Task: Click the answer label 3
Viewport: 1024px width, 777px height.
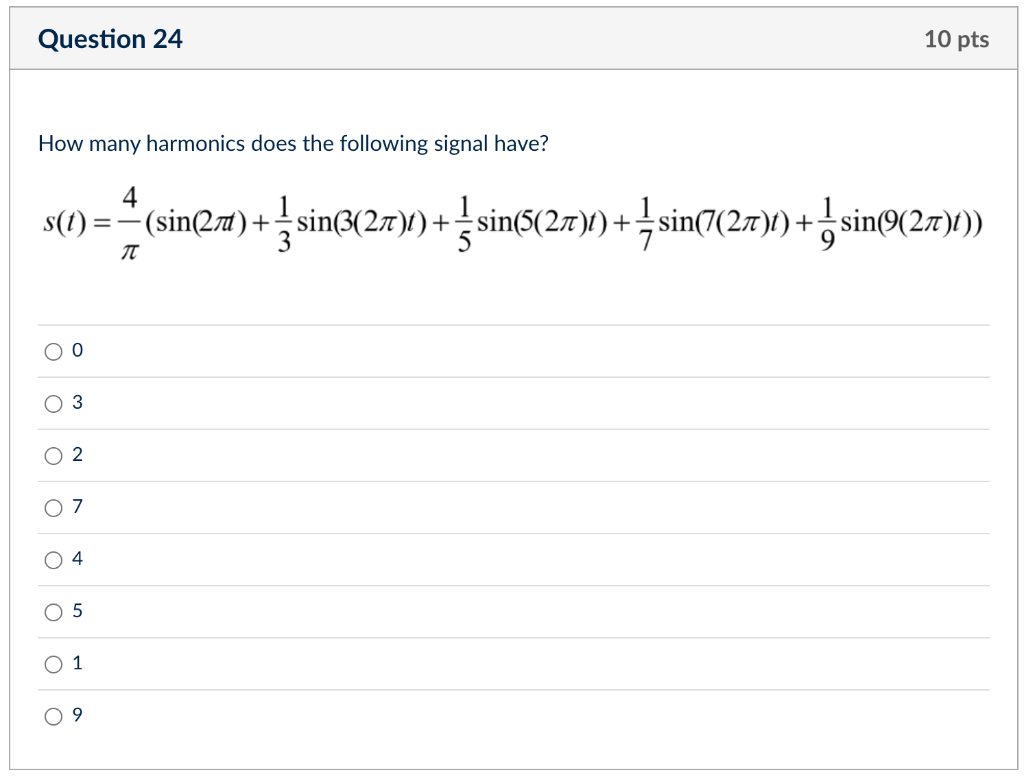Action: pyautogui.click(x=77, y=402)
